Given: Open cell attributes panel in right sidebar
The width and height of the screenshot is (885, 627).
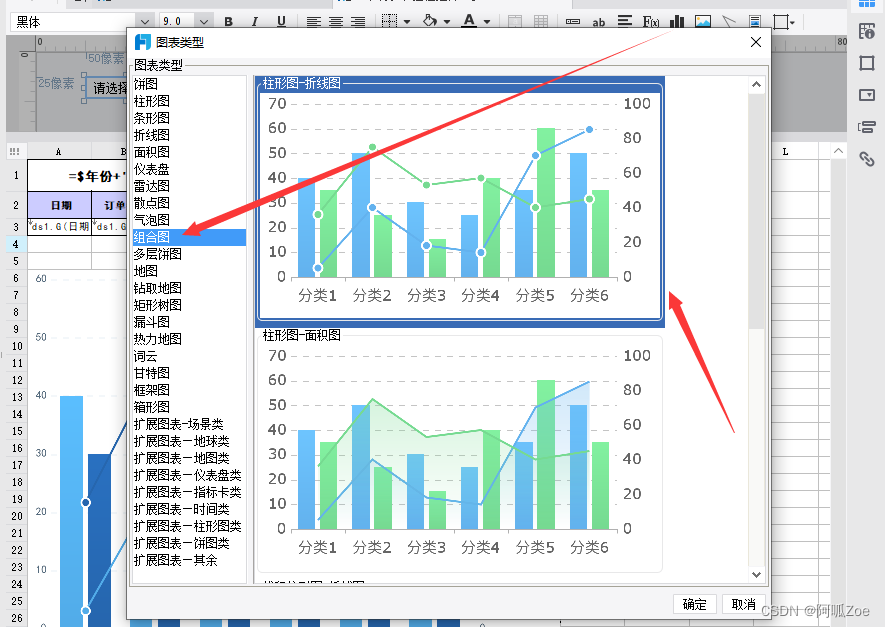Looking at the screenshot, I should click(x=867, y=31).
